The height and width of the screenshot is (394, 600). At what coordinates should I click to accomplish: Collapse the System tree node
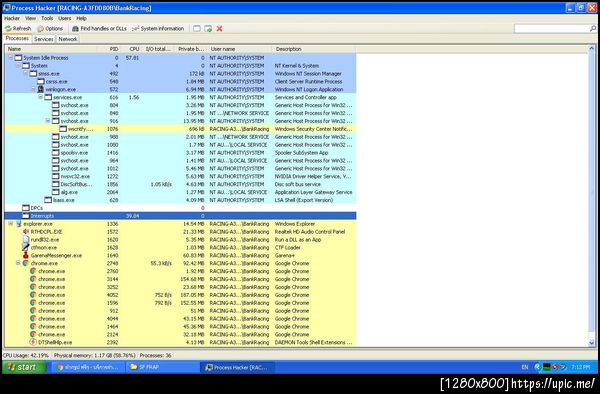pyautogui.click(x=18, y=66)
